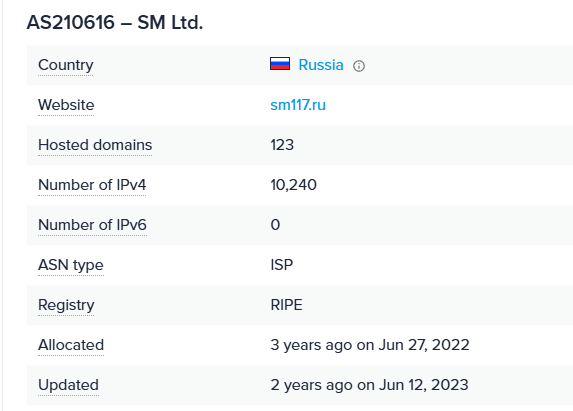Click the Russian flag icon
Image resolution: width=573 pixels, height=411 pixels.
(x=280, y=64)
